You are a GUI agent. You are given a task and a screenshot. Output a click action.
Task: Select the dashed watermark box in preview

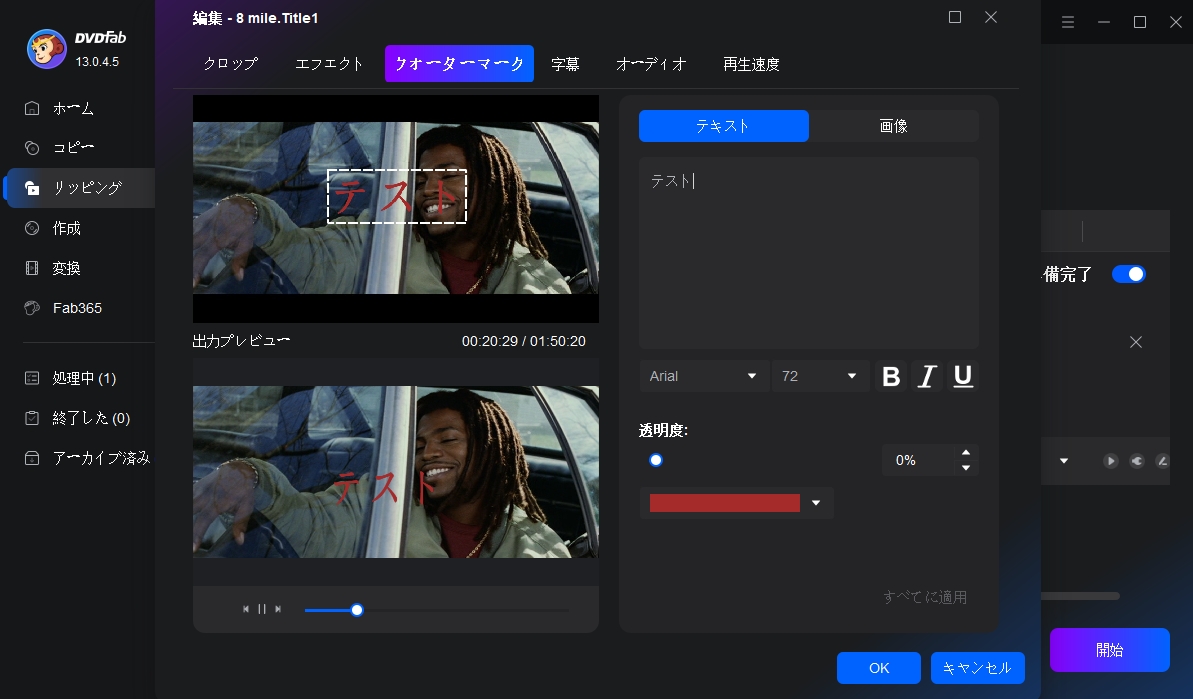coord(396,196)
